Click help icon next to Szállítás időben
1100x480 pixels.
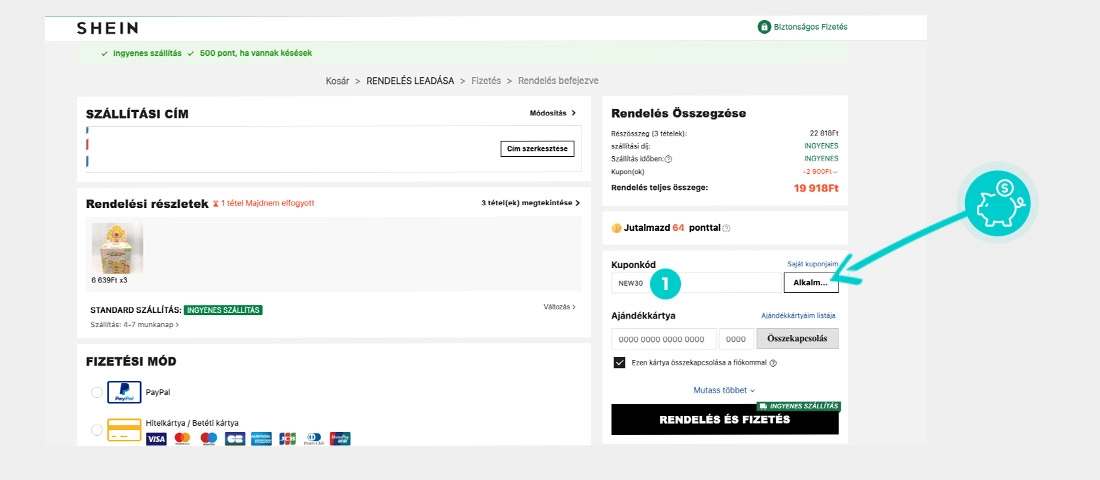669,159
